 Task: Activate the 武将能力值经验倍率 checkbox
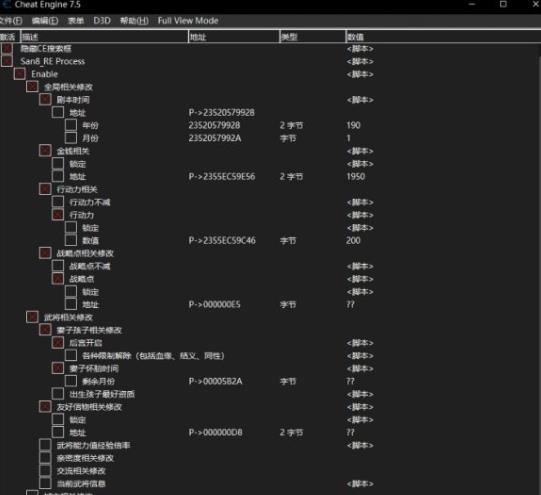(45, 445)
